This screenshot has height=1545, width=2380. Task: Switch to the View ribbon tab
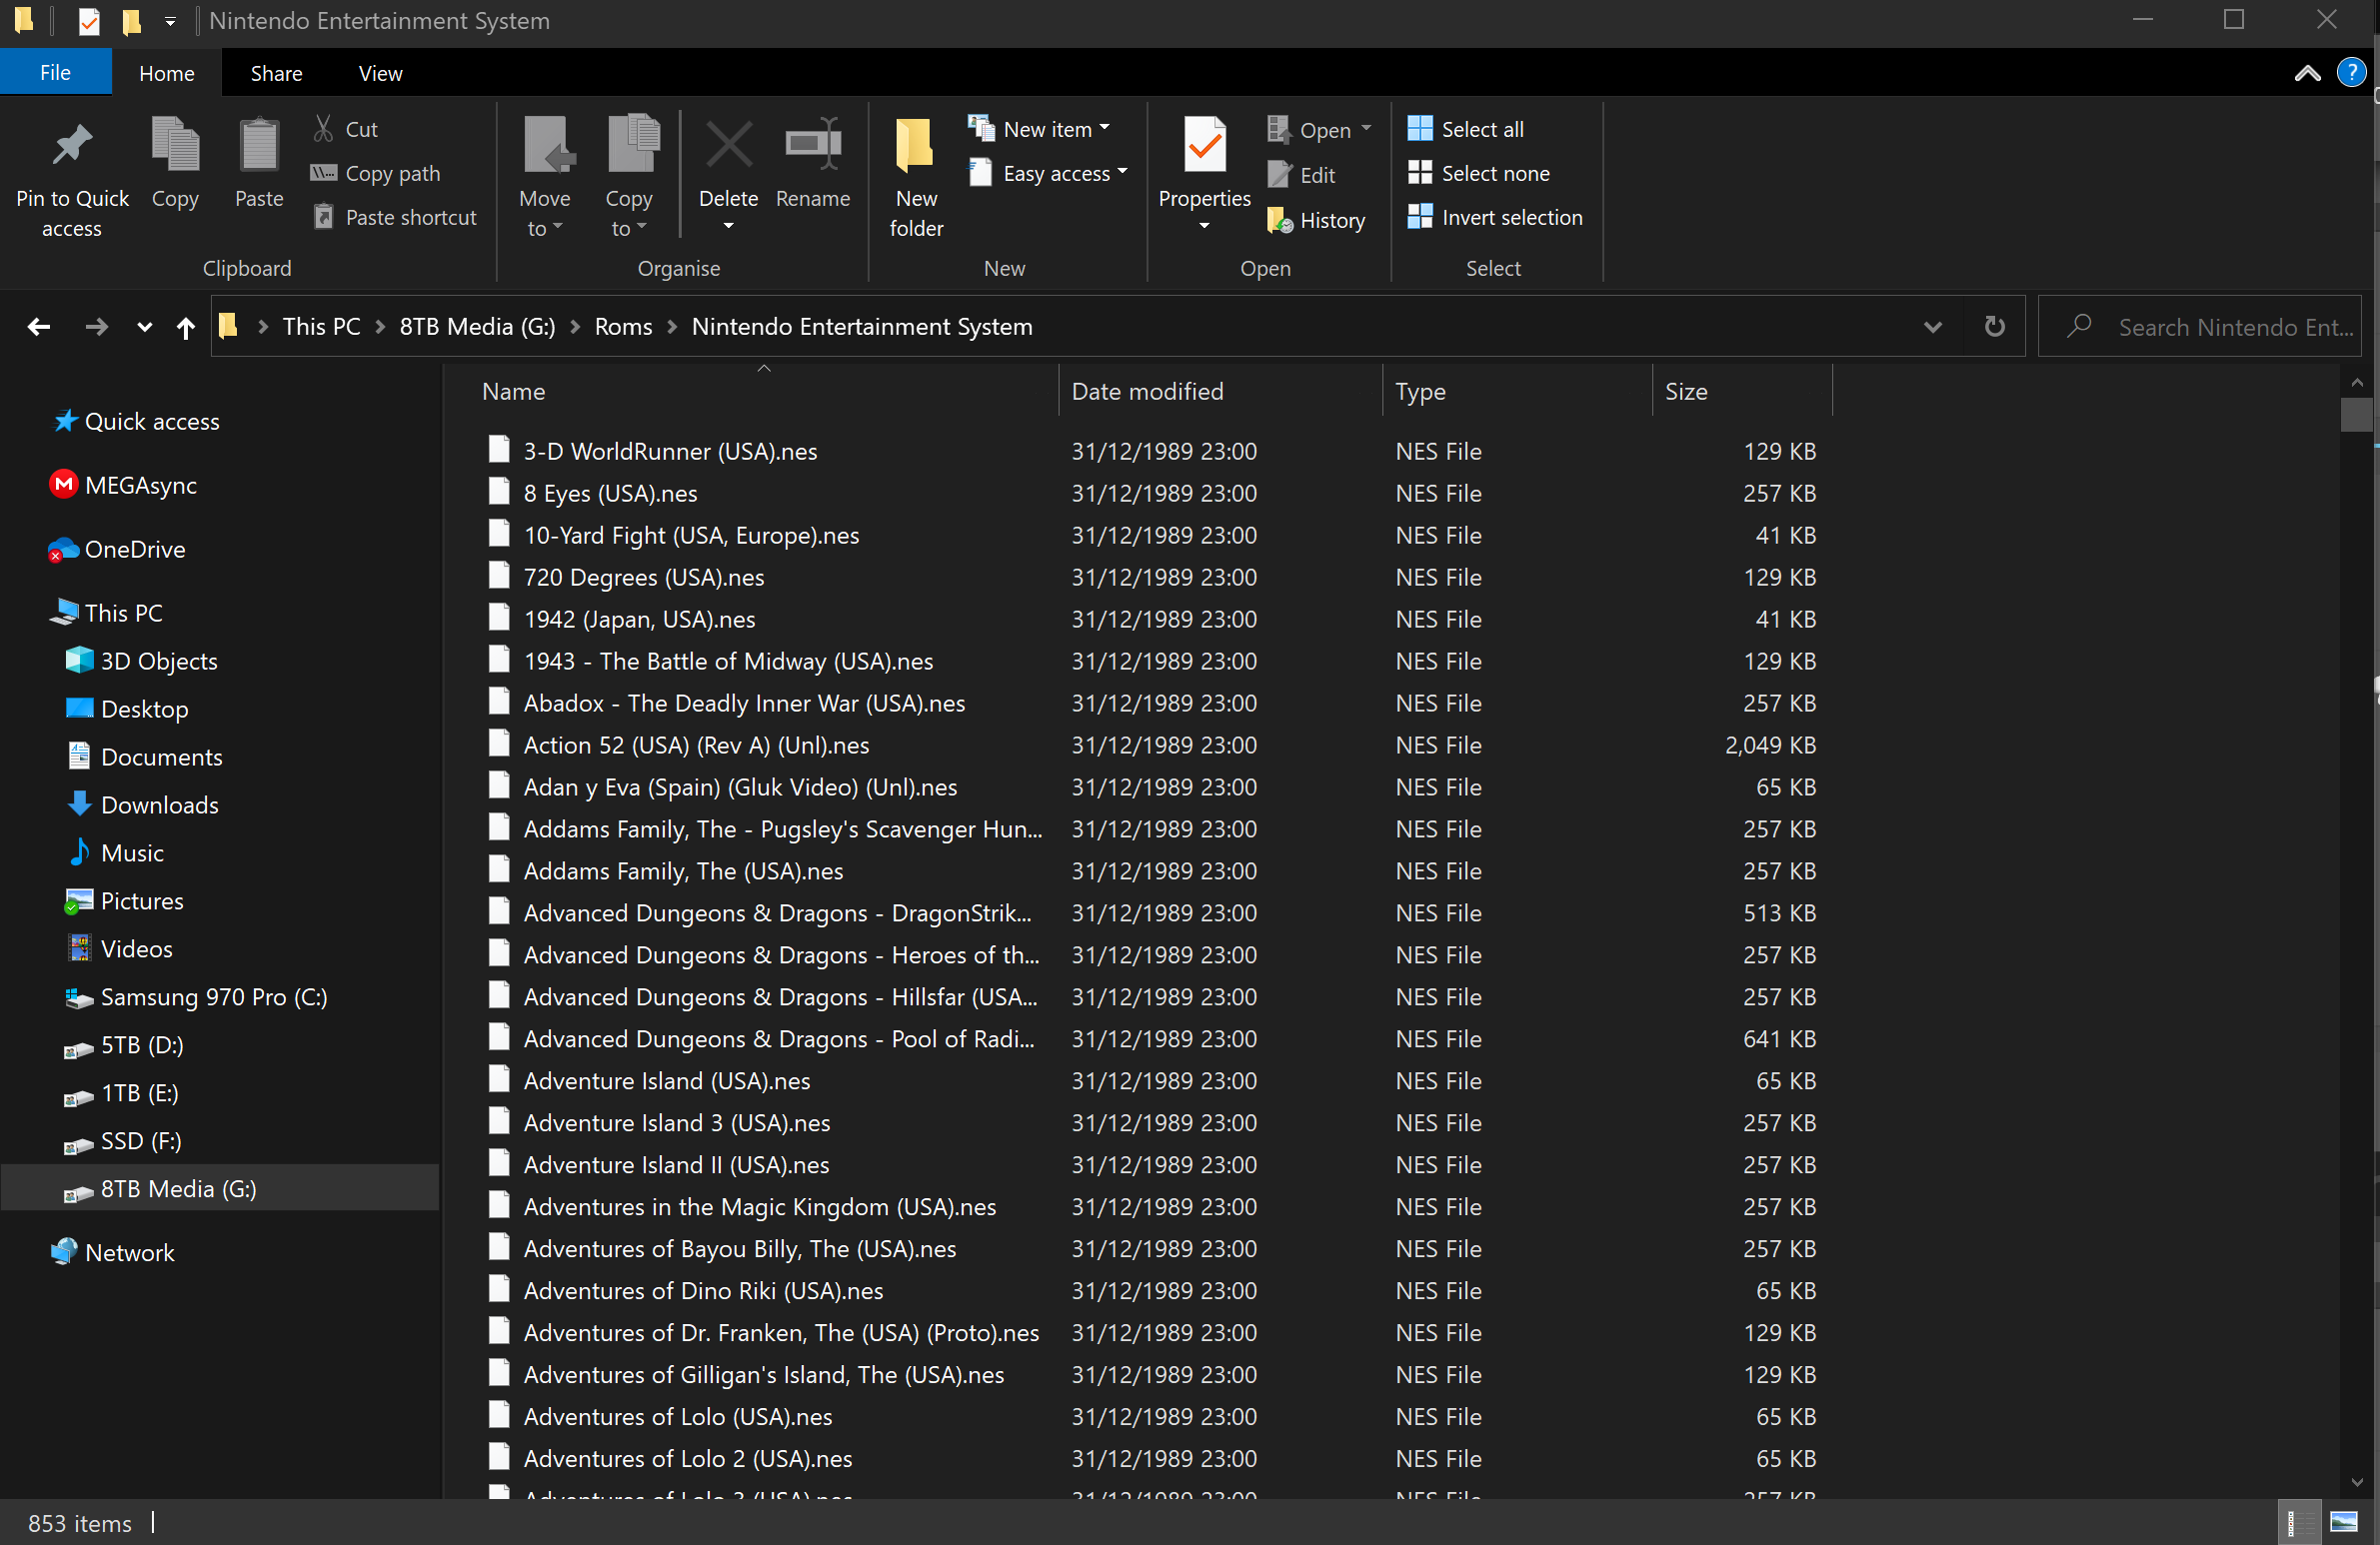tap(380, 73)
